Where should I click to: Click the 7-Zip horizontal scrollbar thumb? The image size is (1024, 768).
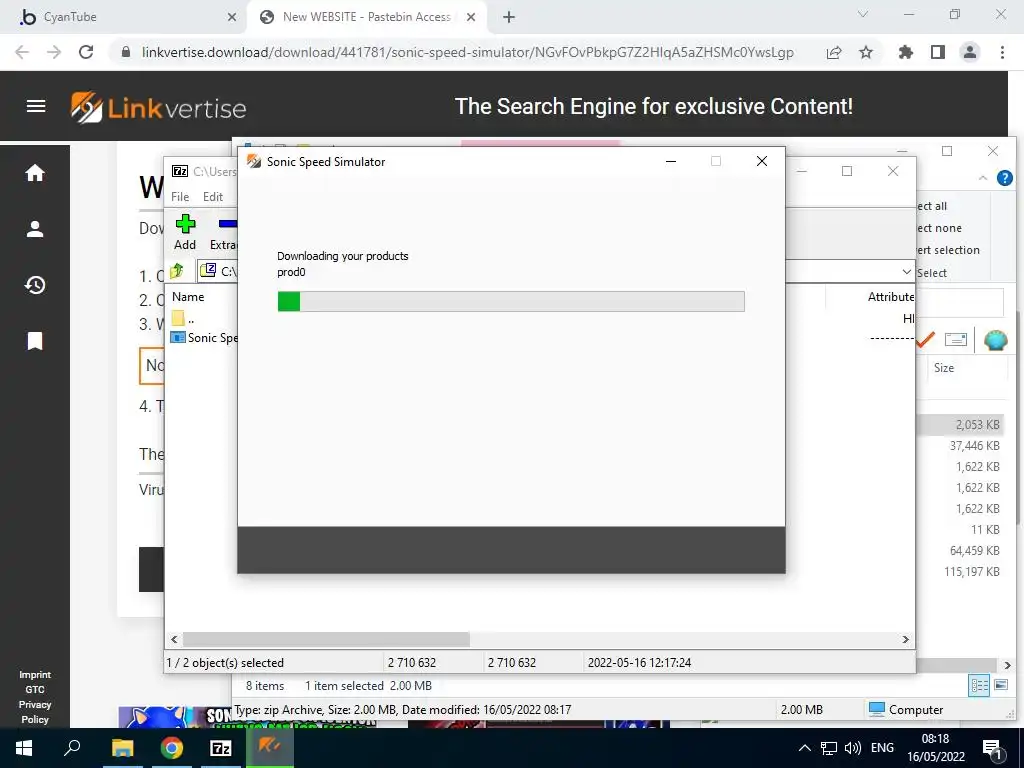pyautogui.click(x=326, y=639)
